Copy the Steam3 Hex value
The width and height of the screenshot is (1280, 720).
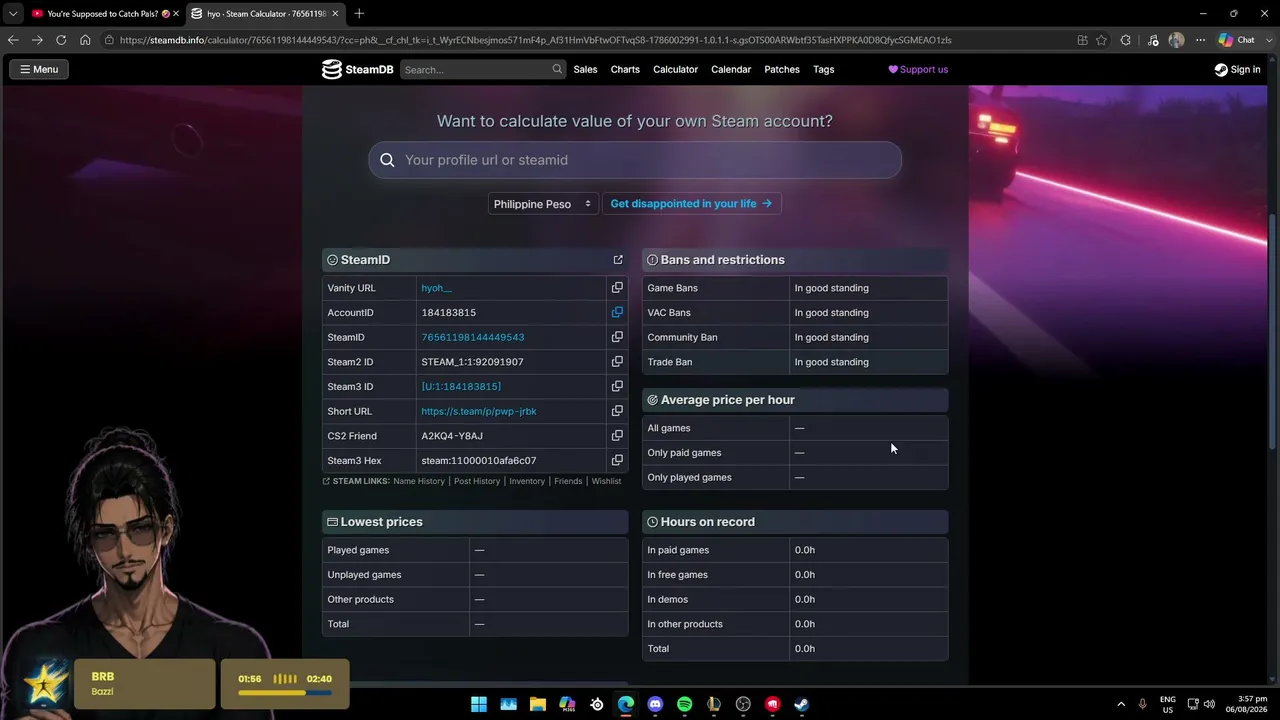click(x=617, y=460)
